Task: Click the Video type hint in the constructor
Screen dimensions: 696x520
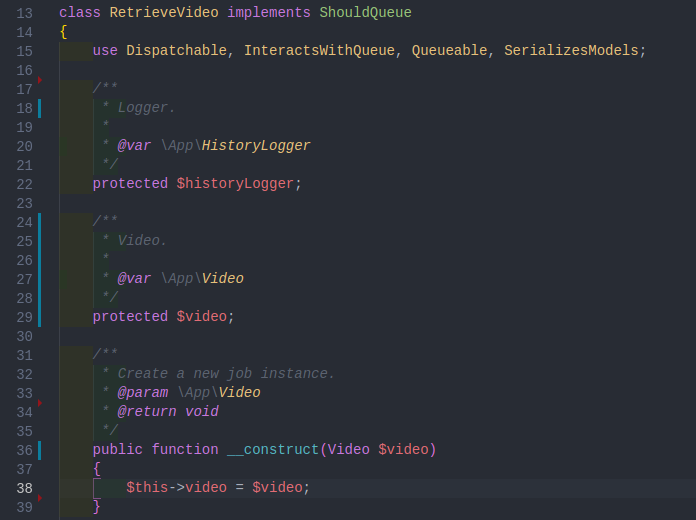Action: click(348, 449)
